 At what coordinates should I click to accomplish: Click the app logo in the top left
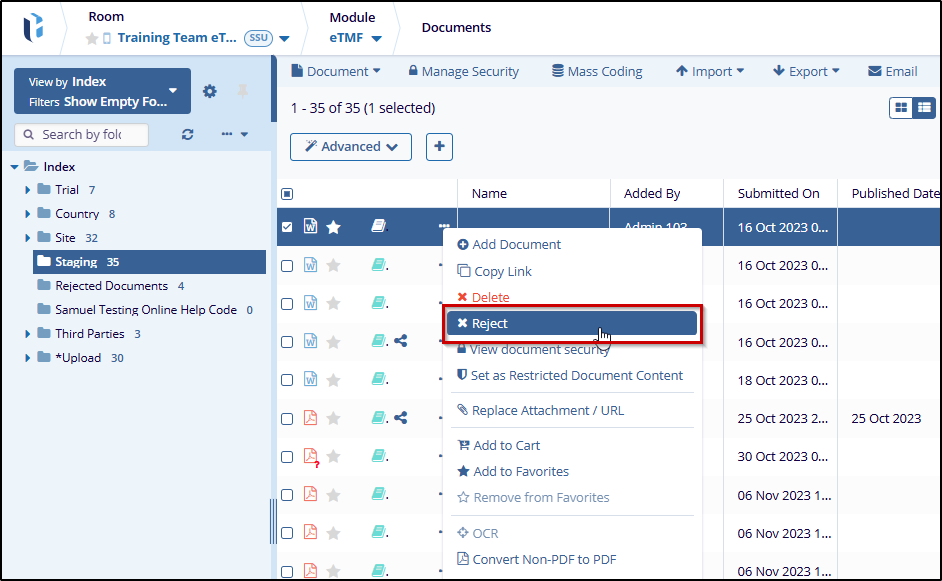tap(33, 28)
